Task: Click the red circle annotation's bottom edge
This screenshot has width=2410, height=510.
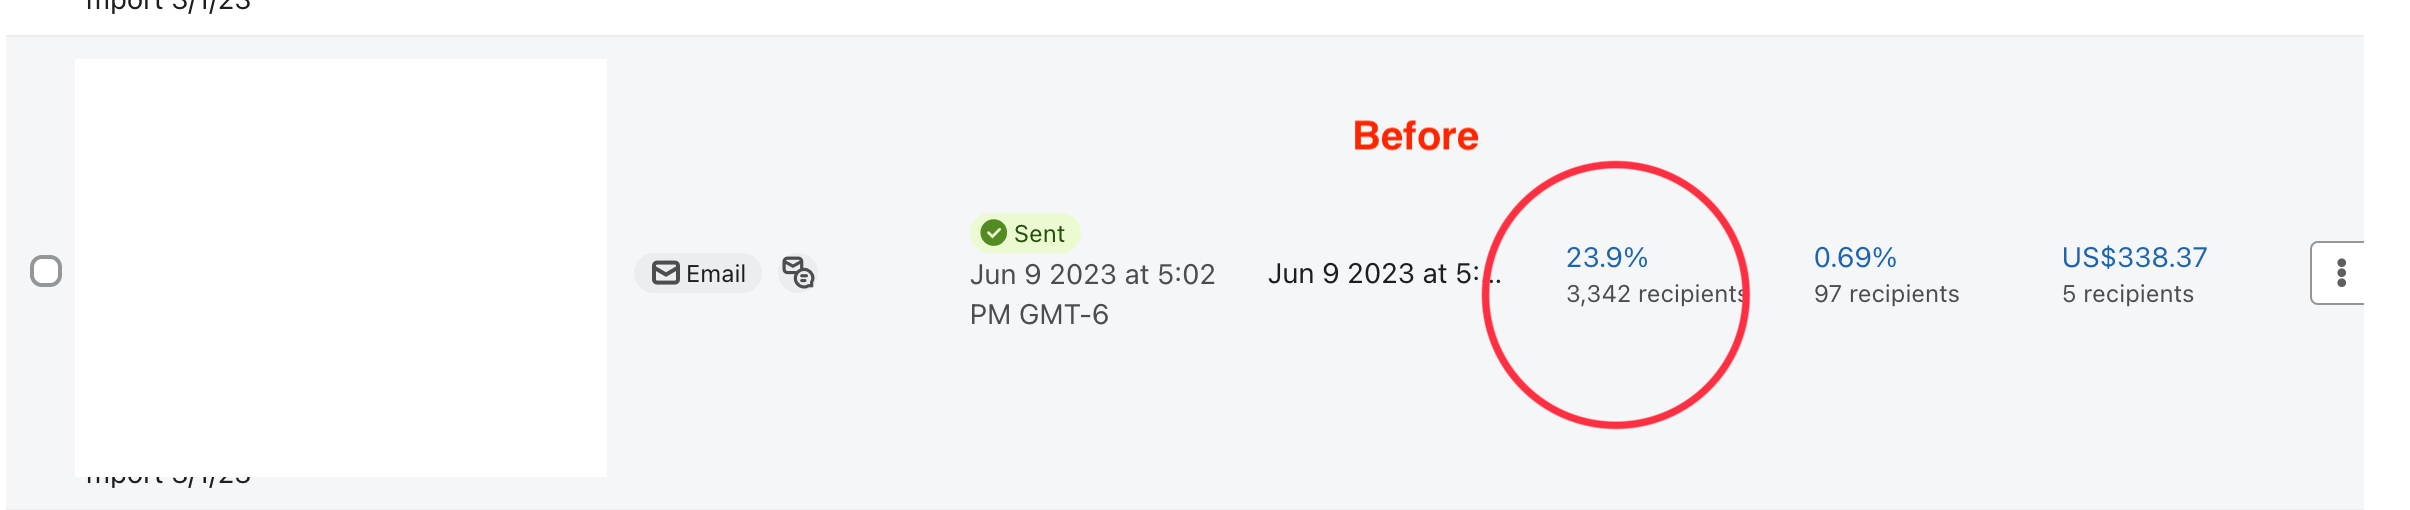Action: click(x=1616, y=425)
